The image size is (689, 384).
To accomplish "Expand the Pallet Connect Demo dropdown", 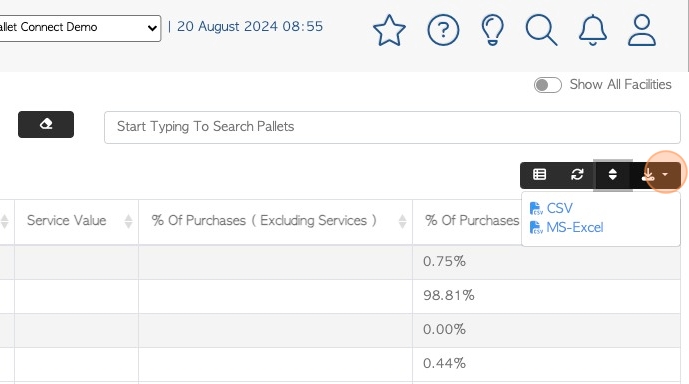I will coord(80,28).
